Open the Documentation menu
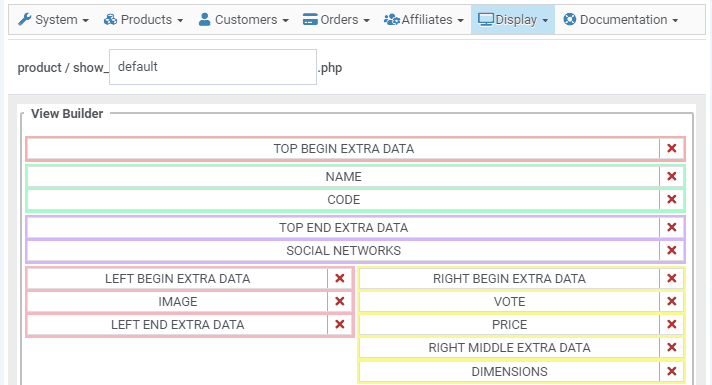 coord(620,20)
